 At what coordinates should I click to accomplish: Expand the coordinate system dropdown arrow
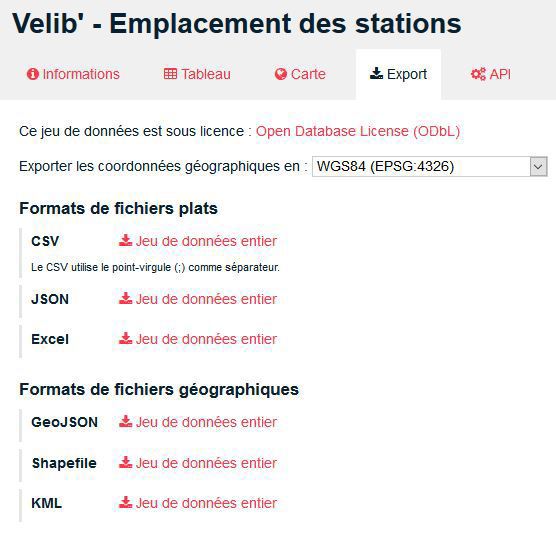(x=538, y=166)
